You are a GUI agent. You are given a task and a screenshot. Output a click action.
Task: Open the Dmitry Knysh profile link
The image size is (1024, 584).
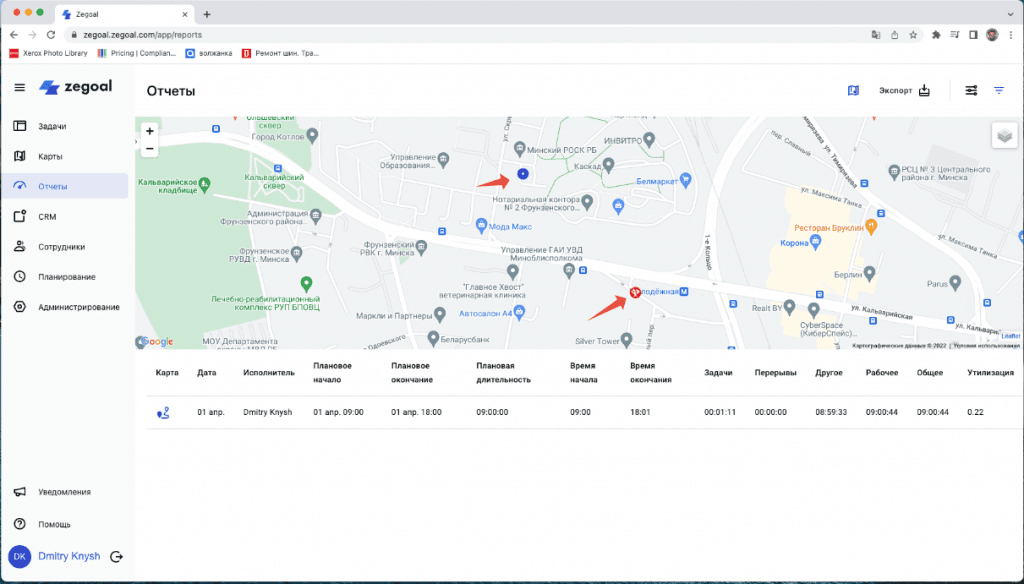point(69,556)
